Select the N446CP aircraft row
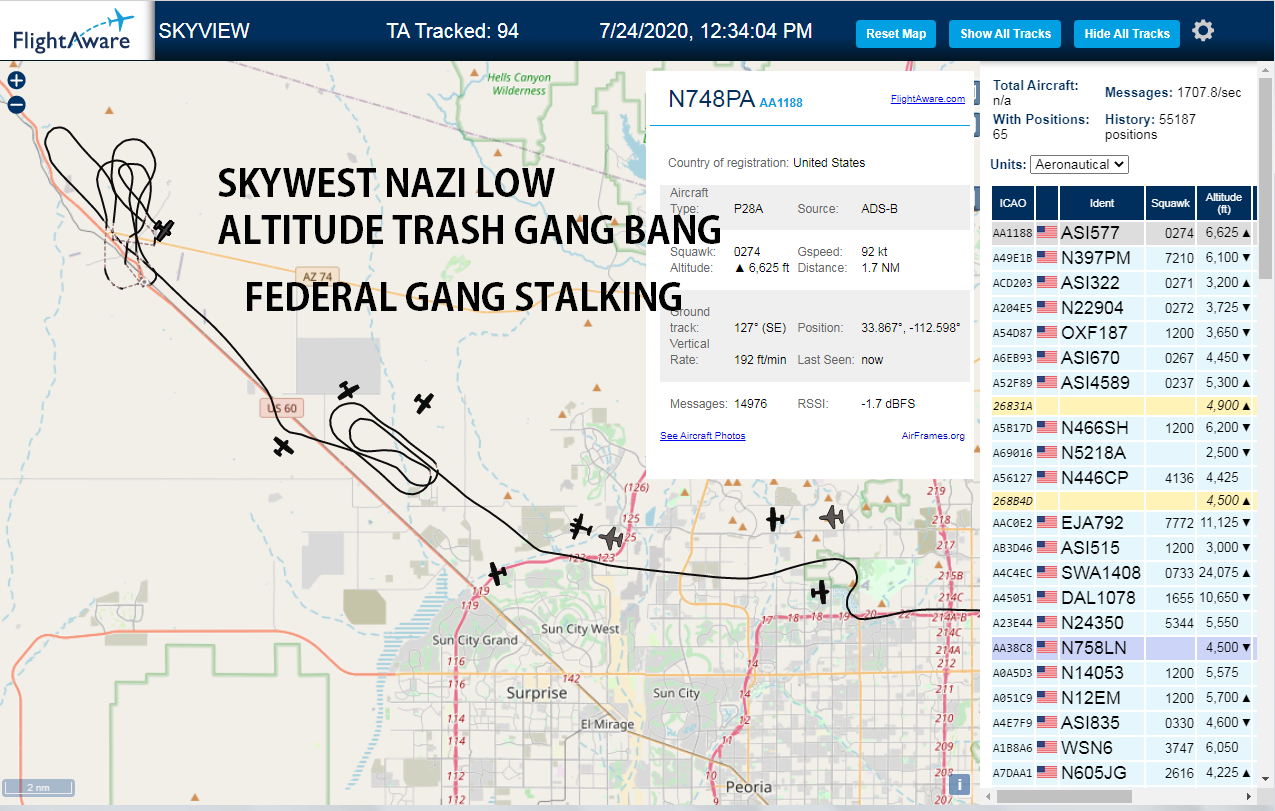The image size is (1275, 811). coord(1122,478)
